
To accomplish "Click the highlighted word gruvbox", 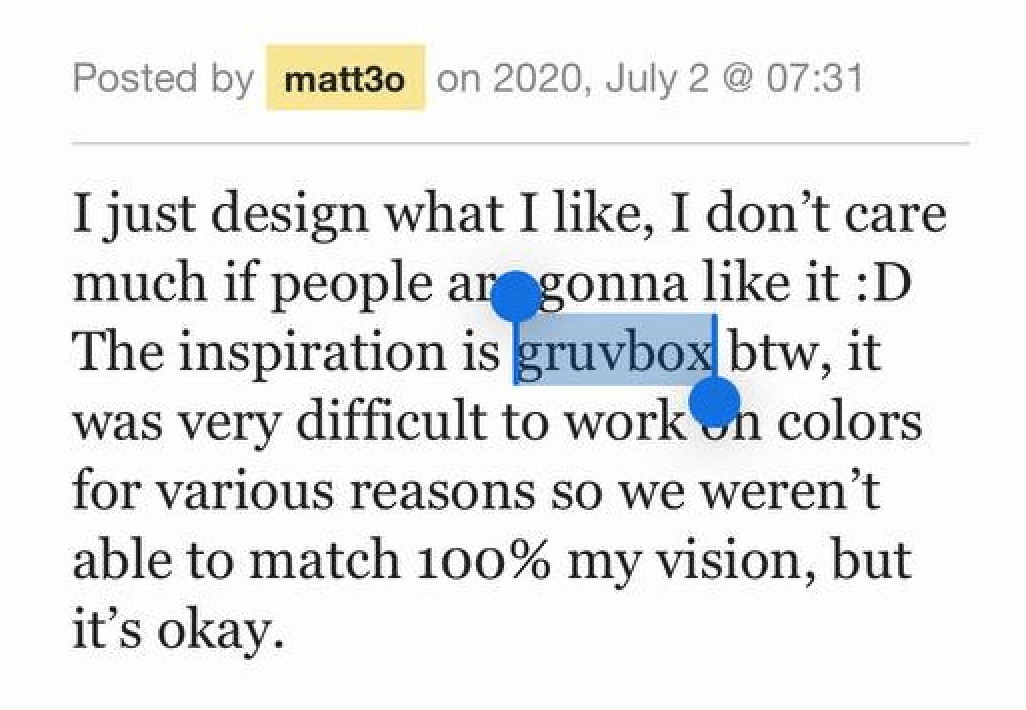I will [x=614, y=351].
